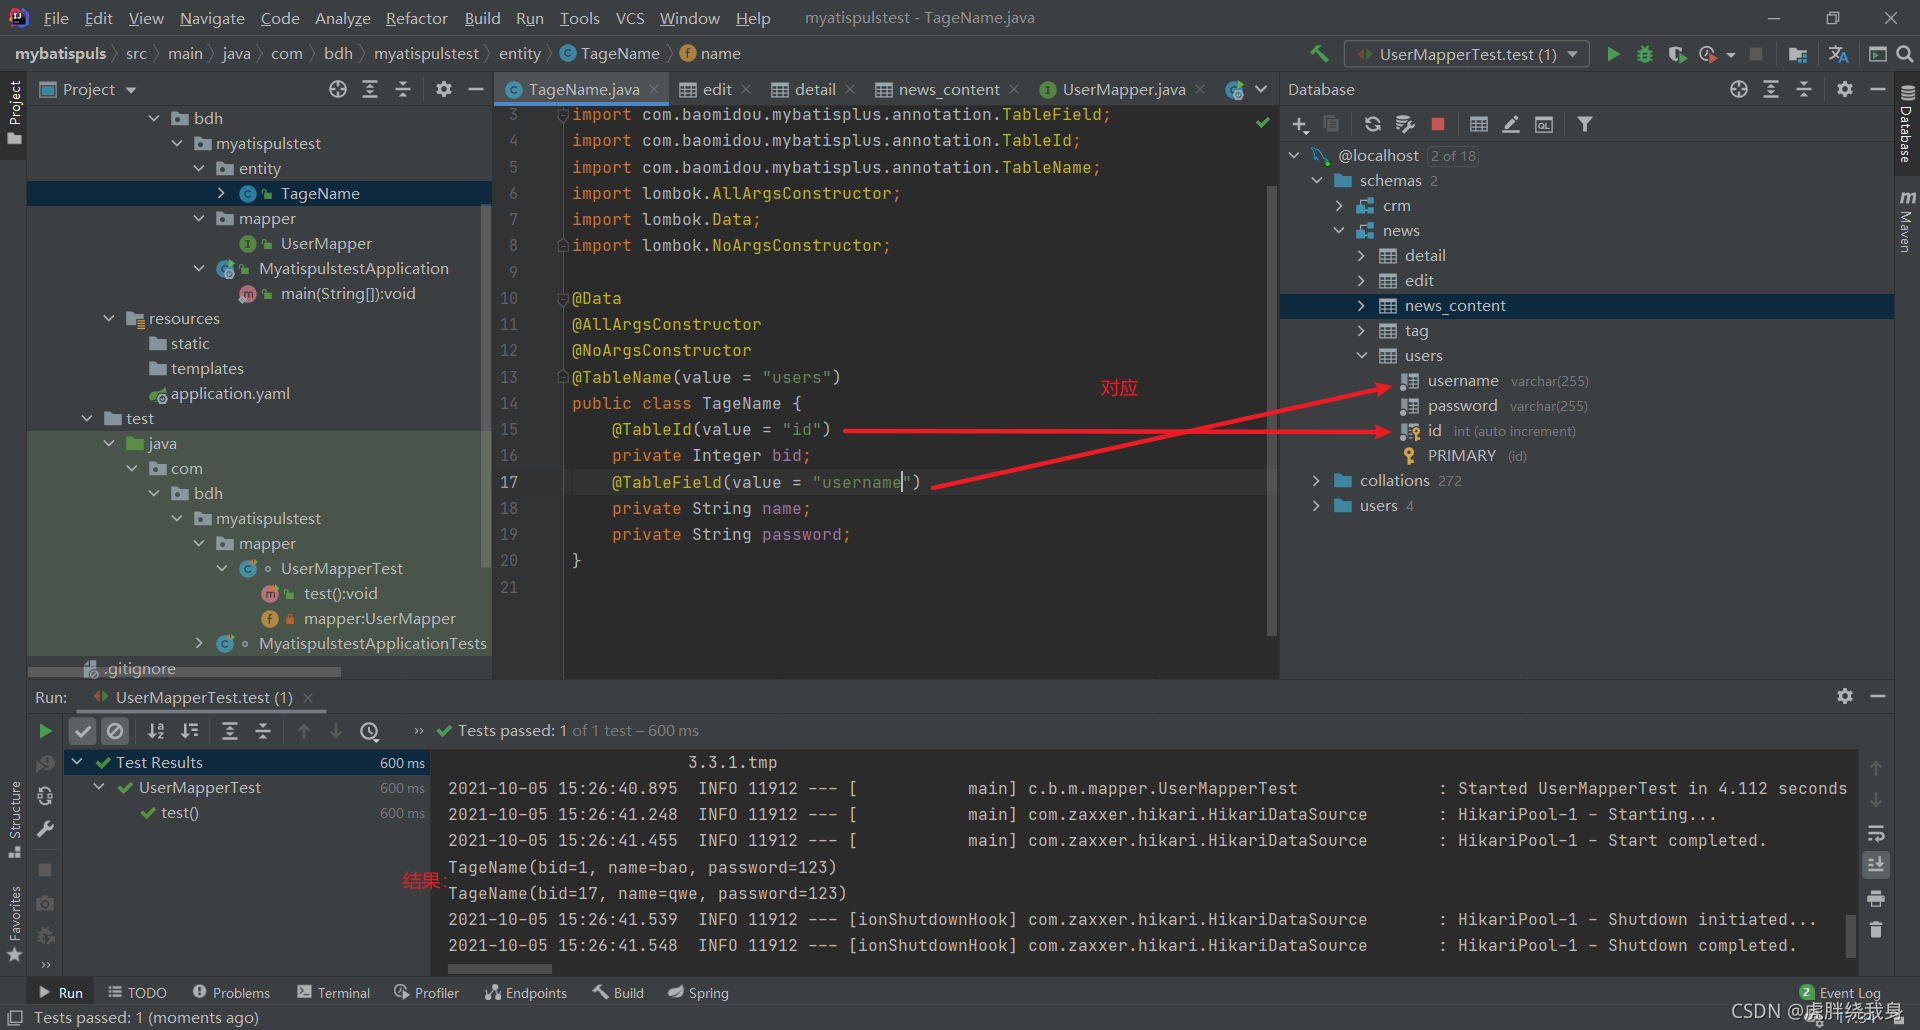Expand the news_content table node

(x=1361, y=305)
